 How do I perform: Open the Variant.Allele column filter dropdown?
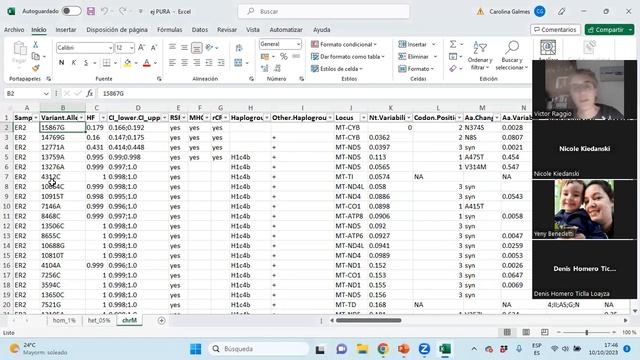coord(81,118)
